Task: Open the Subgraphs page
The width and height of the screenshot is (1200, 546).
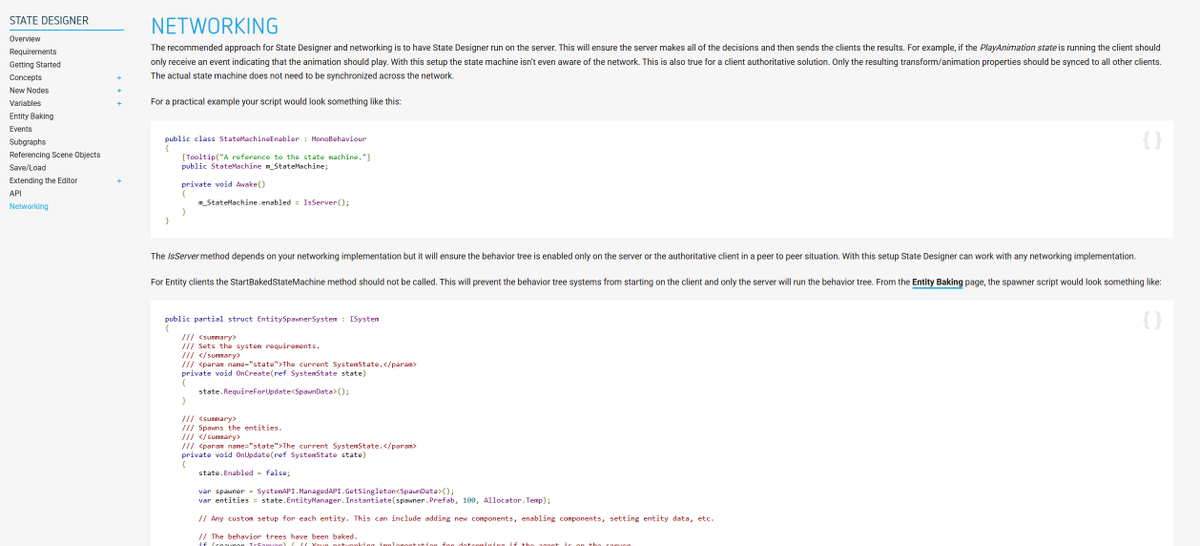Action: coord(28,142)
